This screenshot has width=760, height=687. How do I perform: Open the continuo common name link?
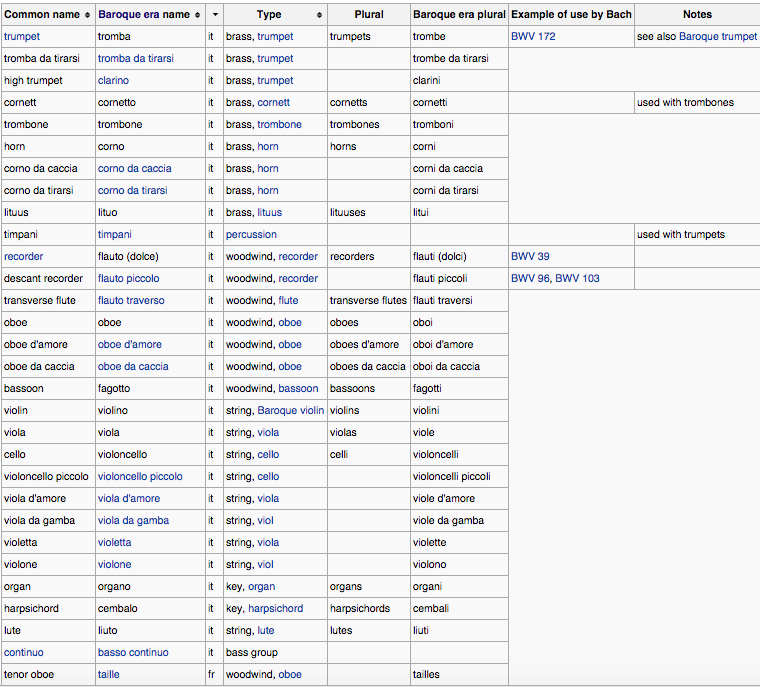tap(23, 653)
